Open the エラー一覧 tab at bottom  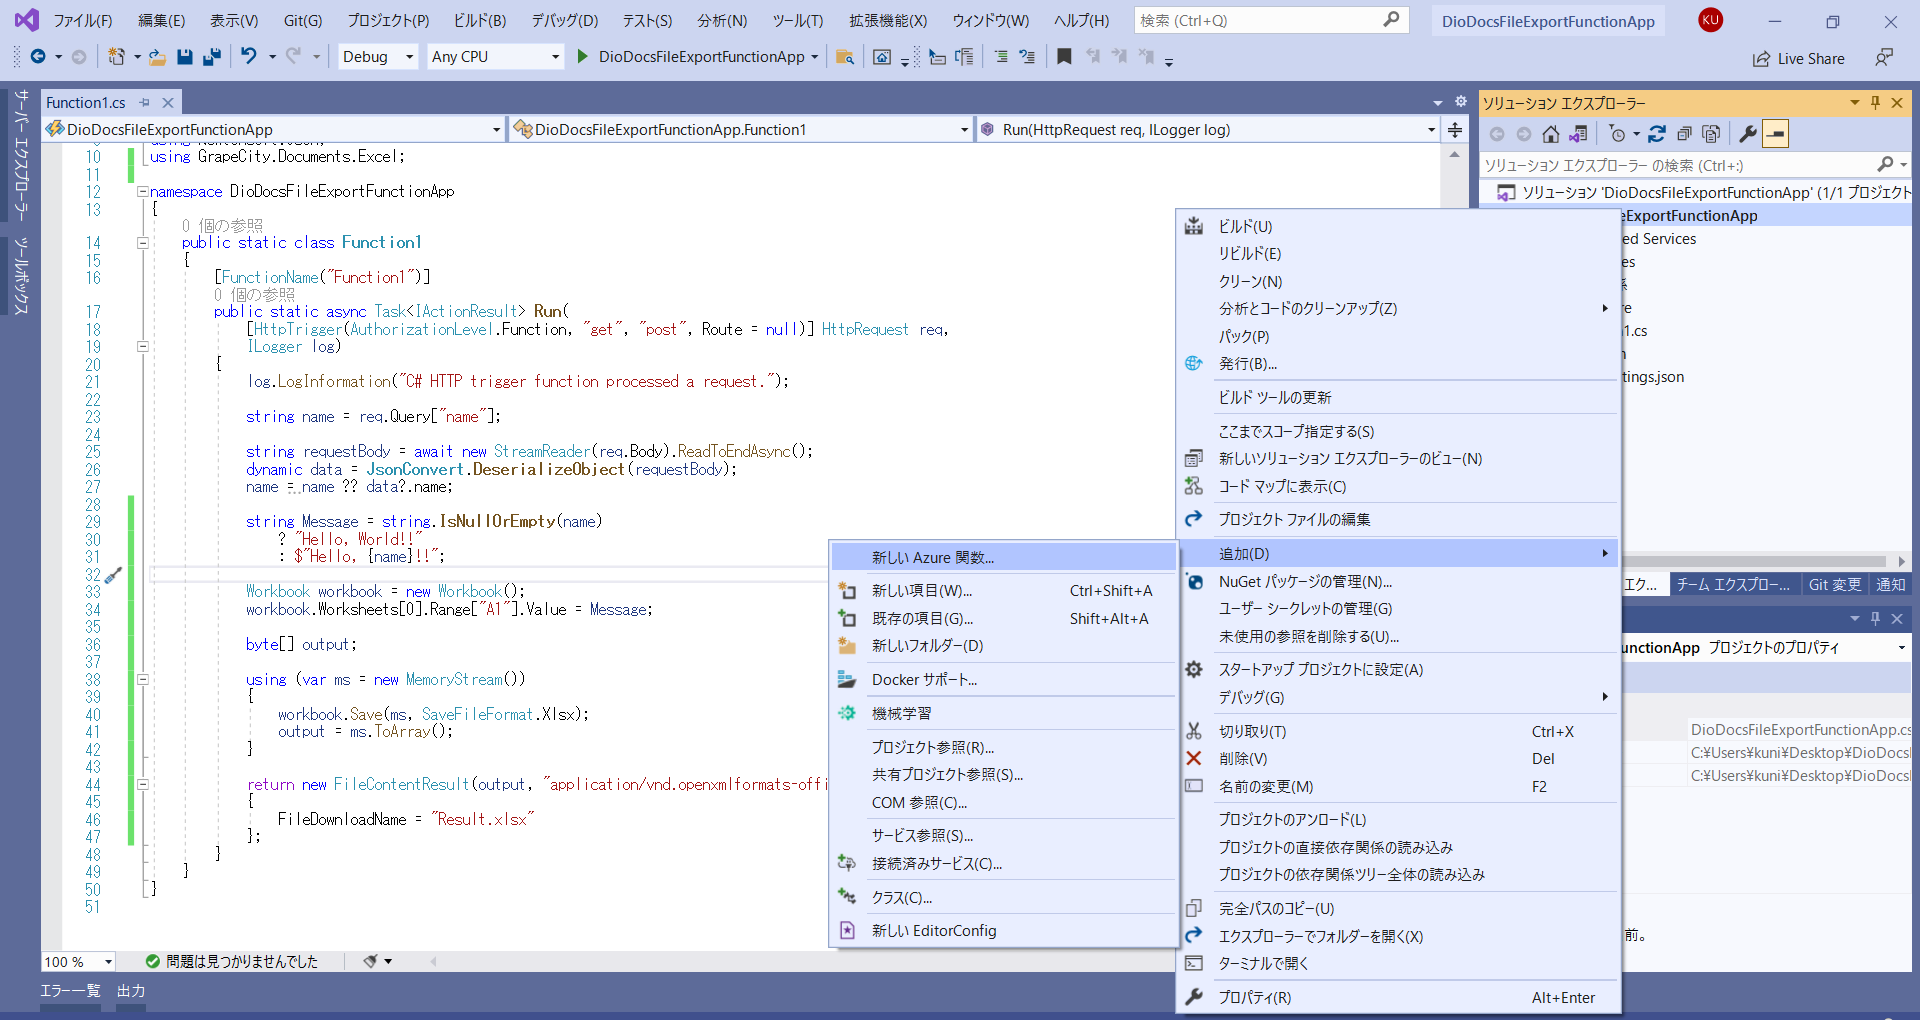point(70,991)
